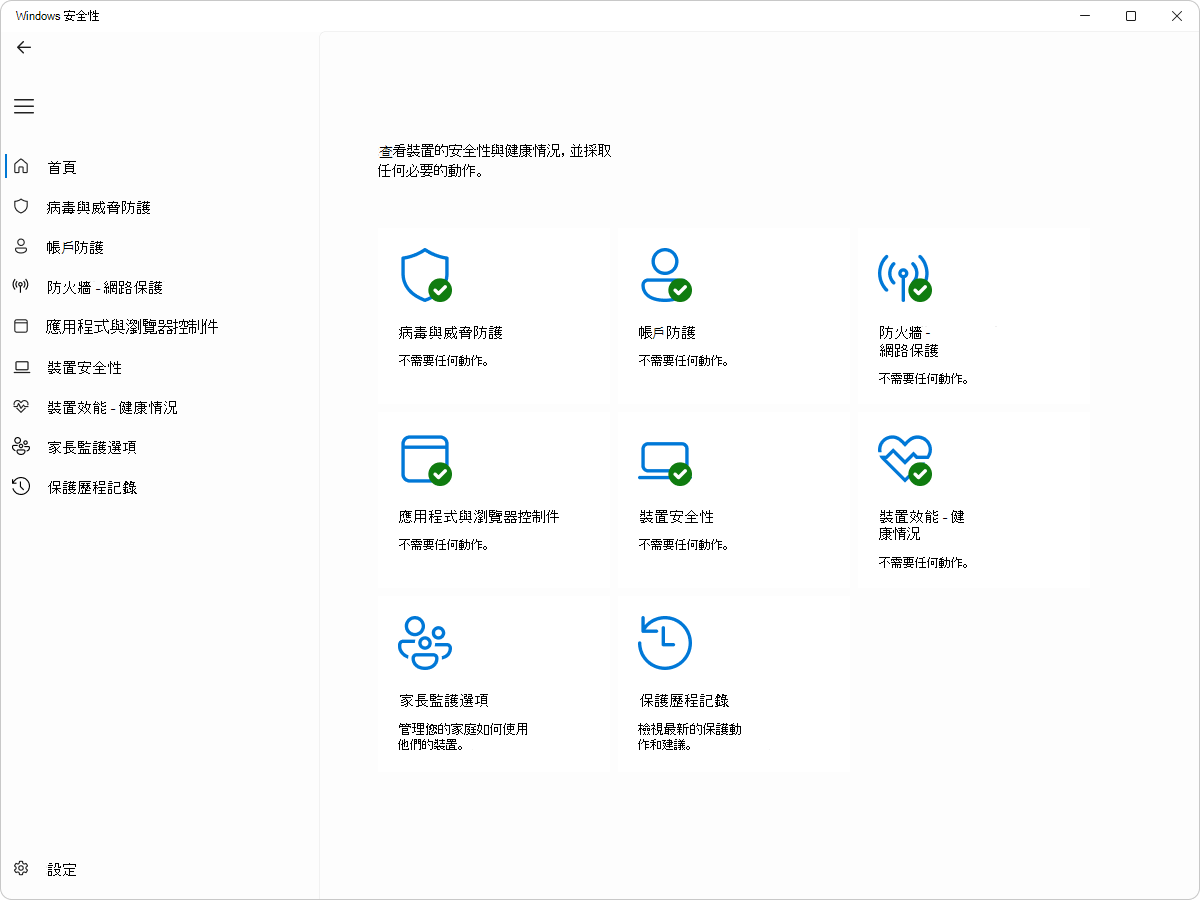Click the 首頁 home icon in sidebar
This screenshot has height=900, width=1200.
tap(21, 167)
